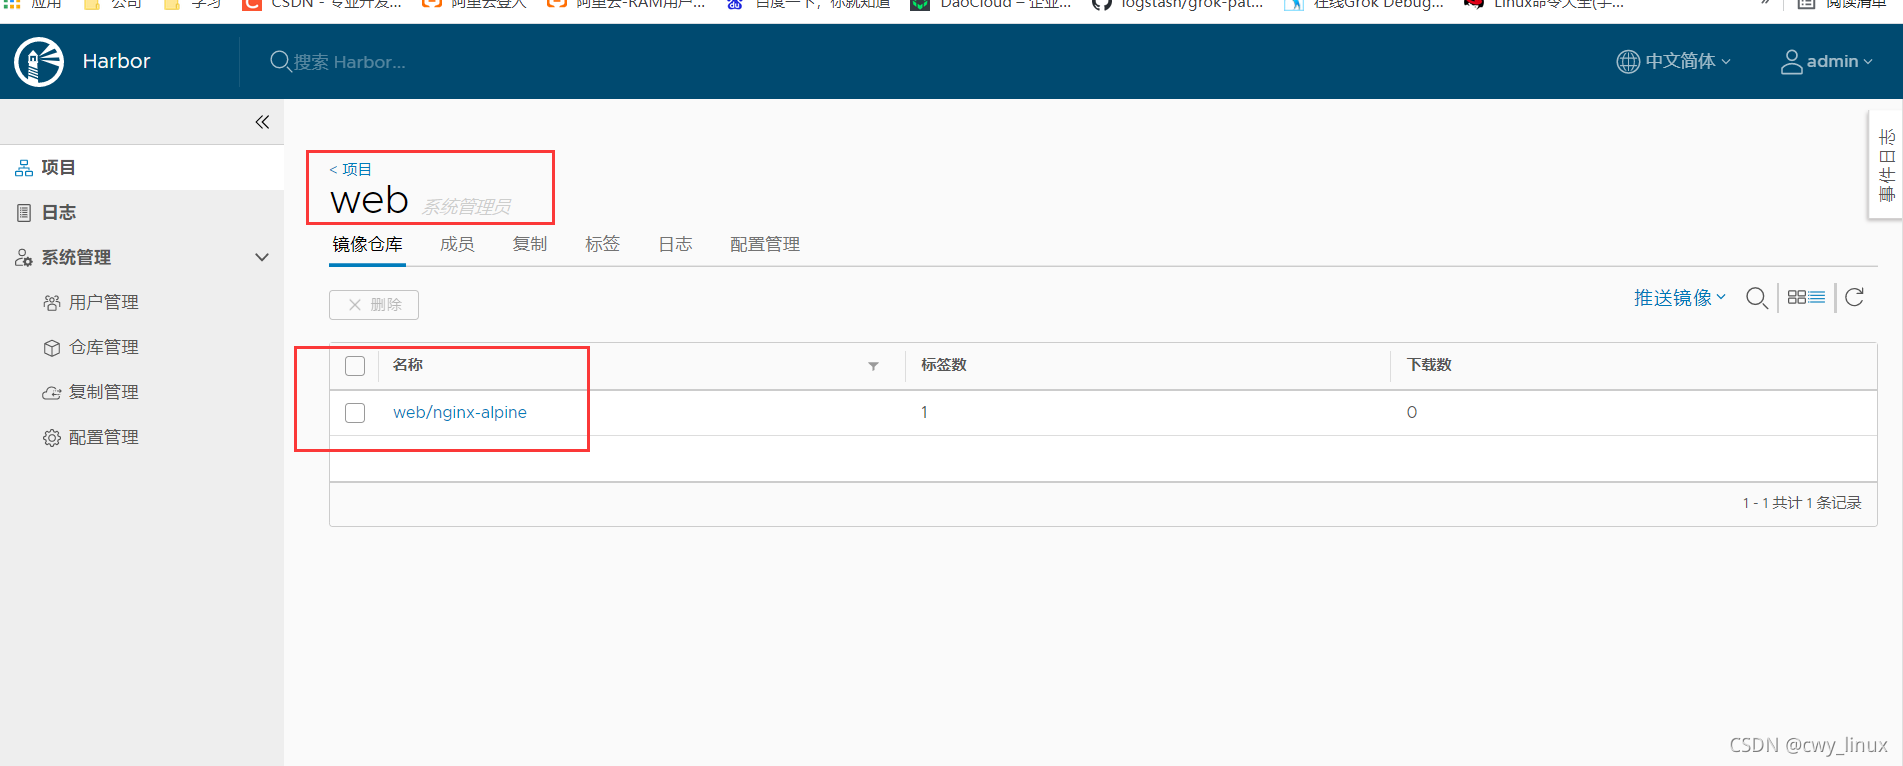Open repository search magnifier icon
The width and height of the screenshot is (1903, 766).
(x=1756, y=298)
